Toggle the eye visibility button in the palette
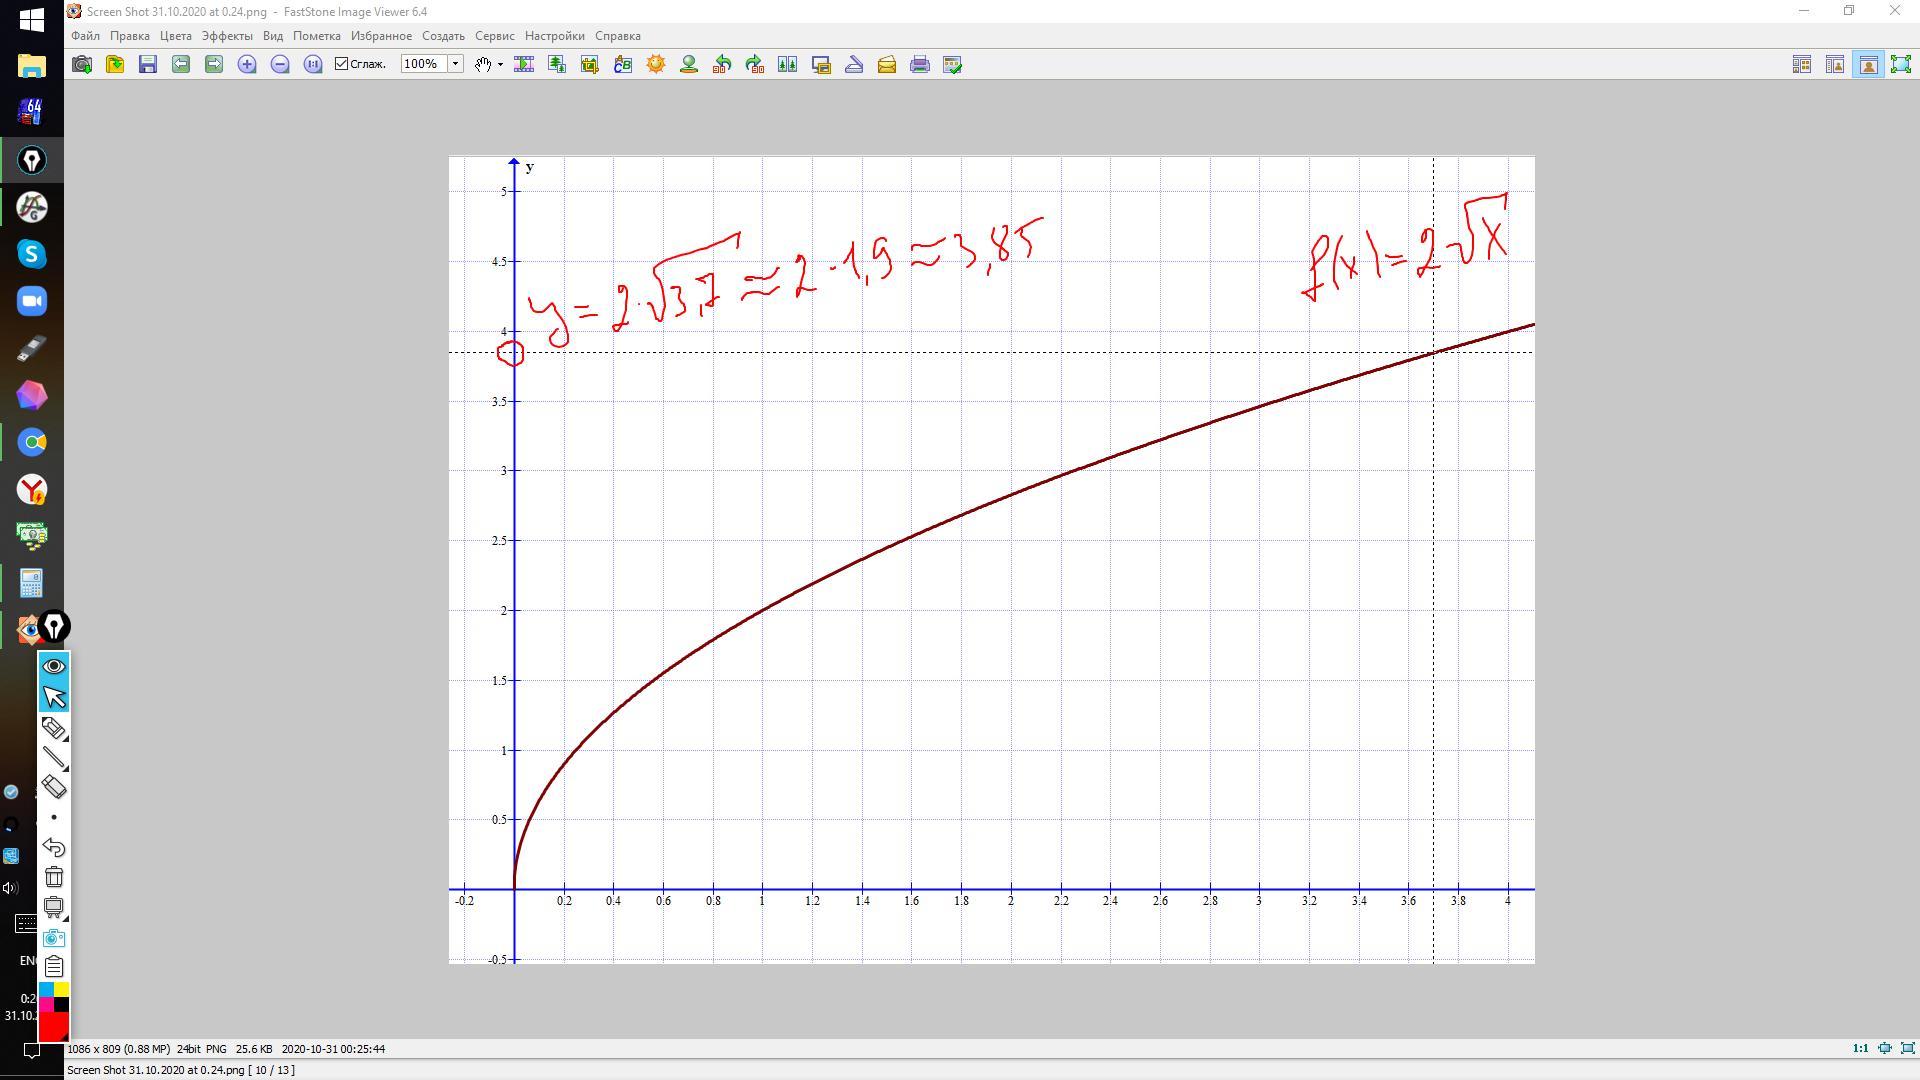 pyautogui.click(x=54, y=666)
